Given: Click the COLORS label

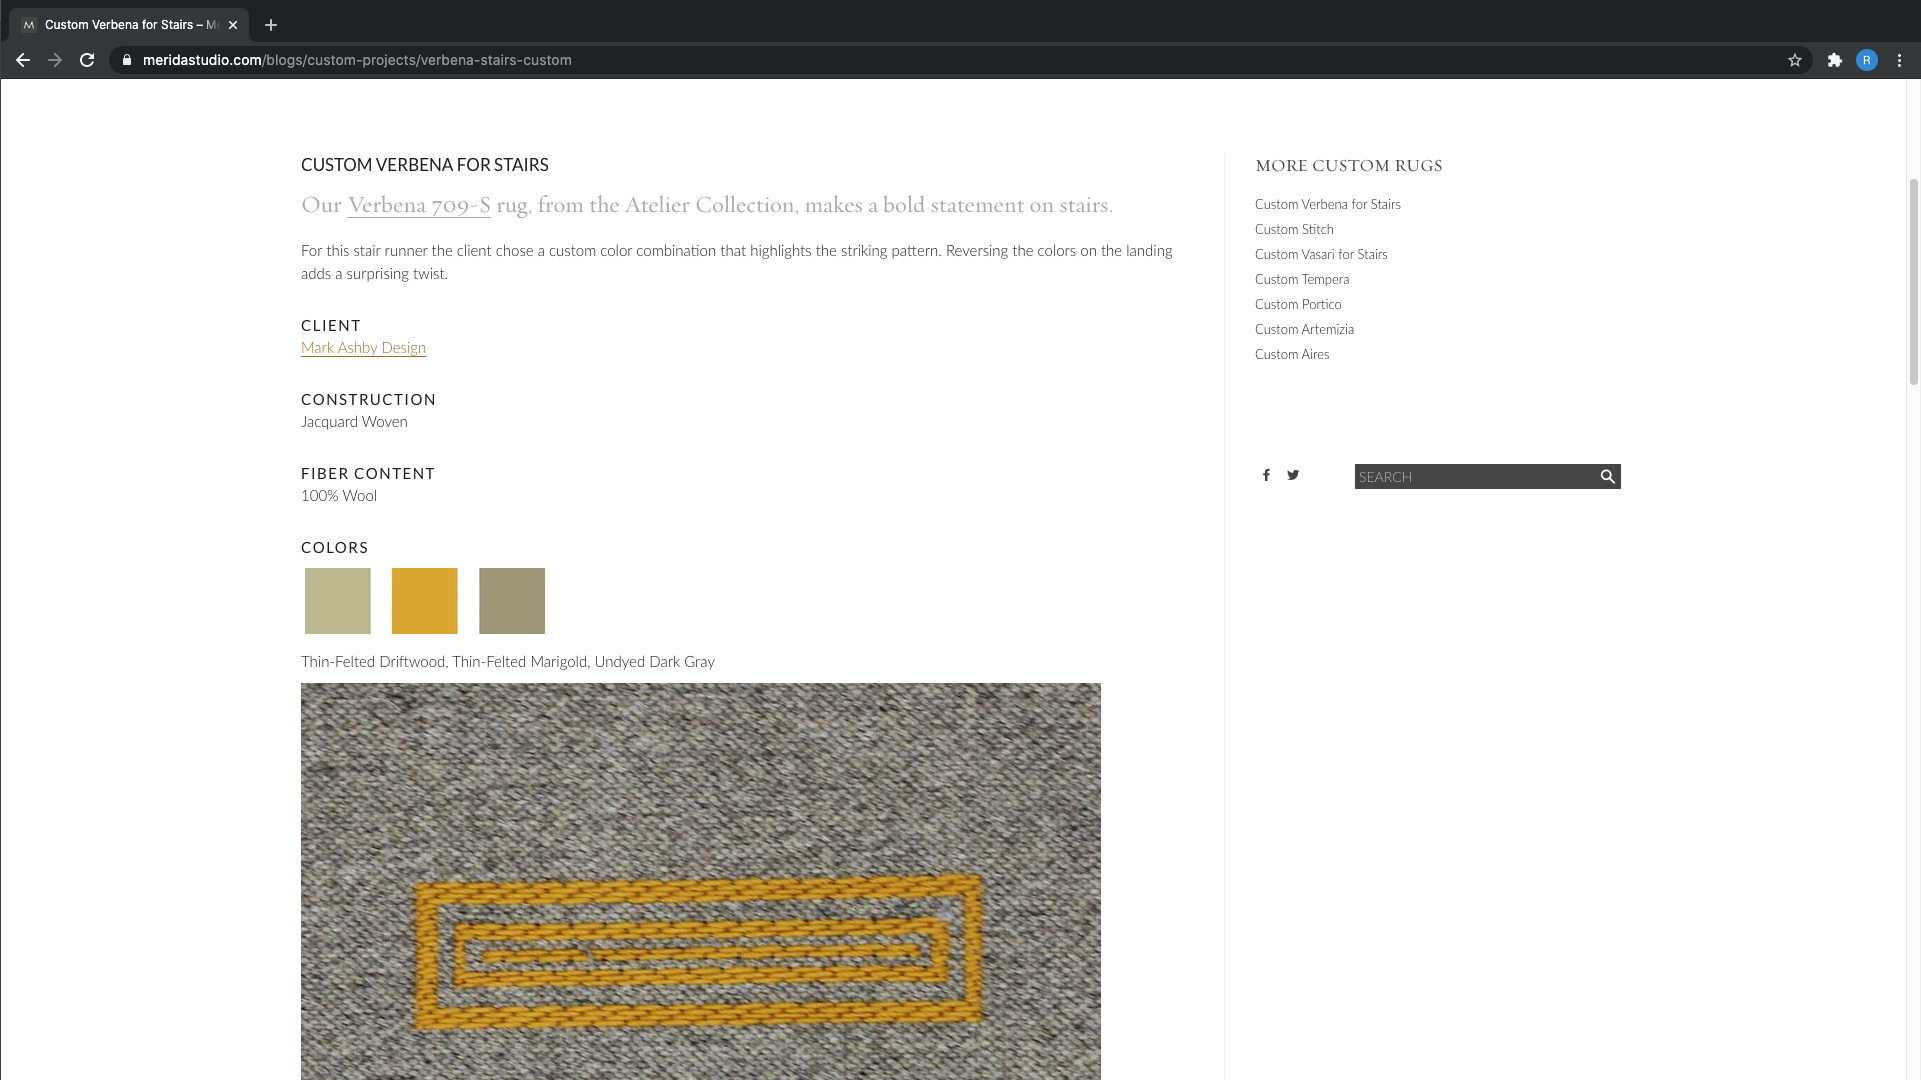Looking at the screenshot, I should tap(335, 548).
